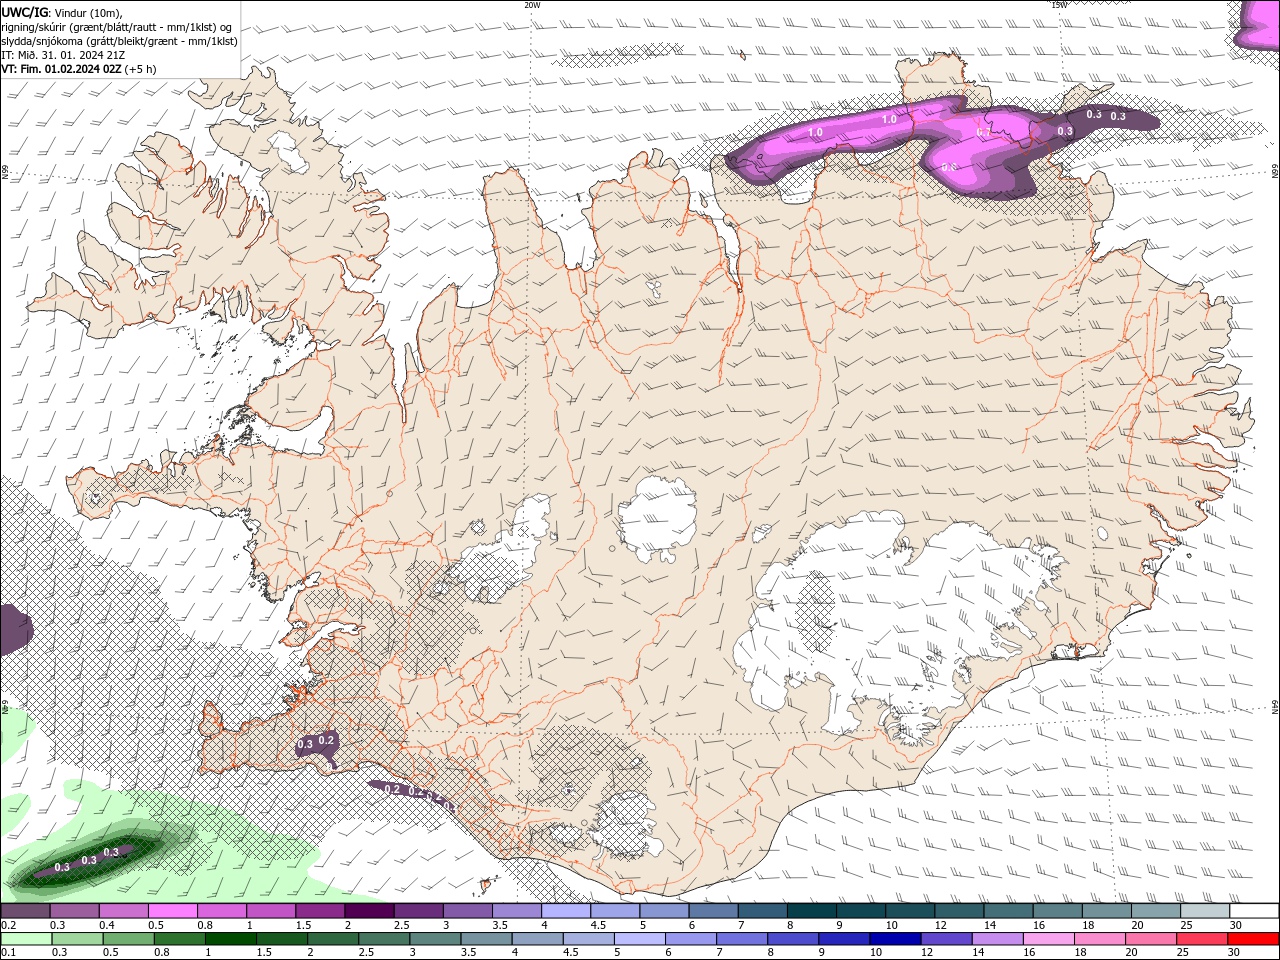This screenshot has width=1280, height=960.
Task: Click the white swatch at end of top legend row
Action: (x=1254, y=911)
